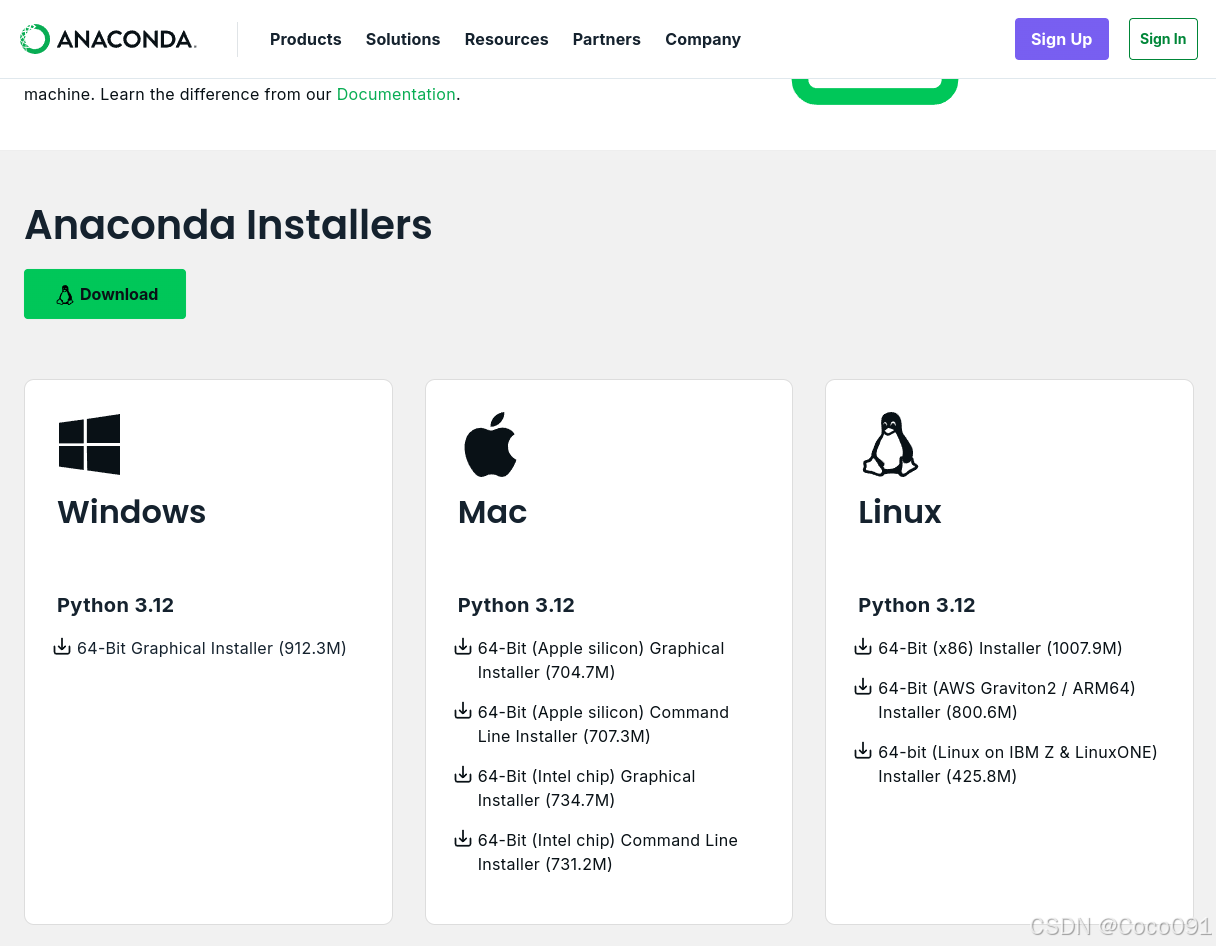The height and width of the screenshot is (946, 1216).
Task: Click the Windows card heading
Action: coord(131,512)
